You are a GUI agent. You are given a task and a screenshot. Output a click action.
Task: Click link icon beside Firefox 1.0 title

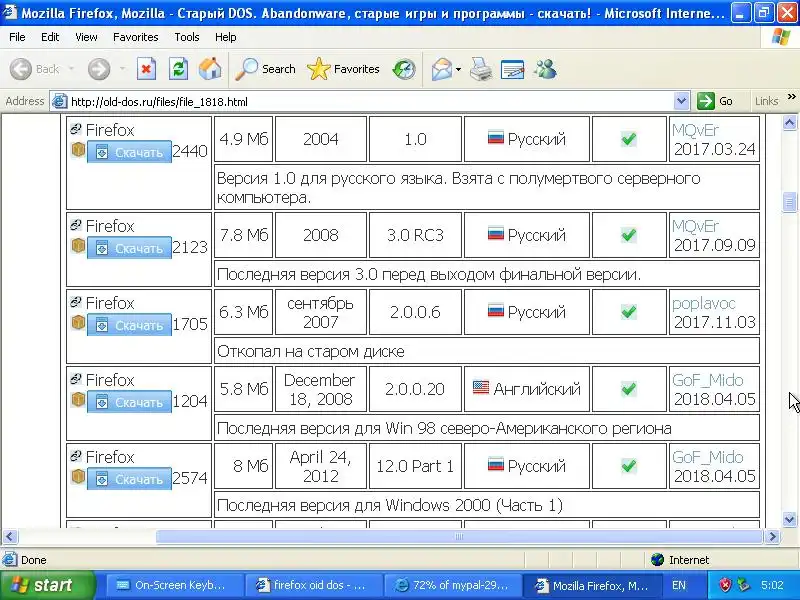[76, 129]
